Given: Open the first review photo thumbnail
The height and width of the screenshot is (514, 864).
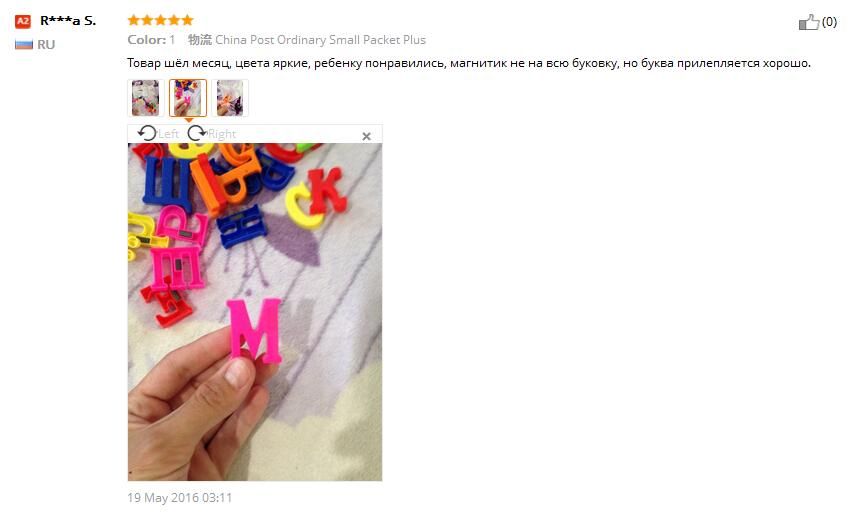Looking at the screenshot, I should [145, 98].
